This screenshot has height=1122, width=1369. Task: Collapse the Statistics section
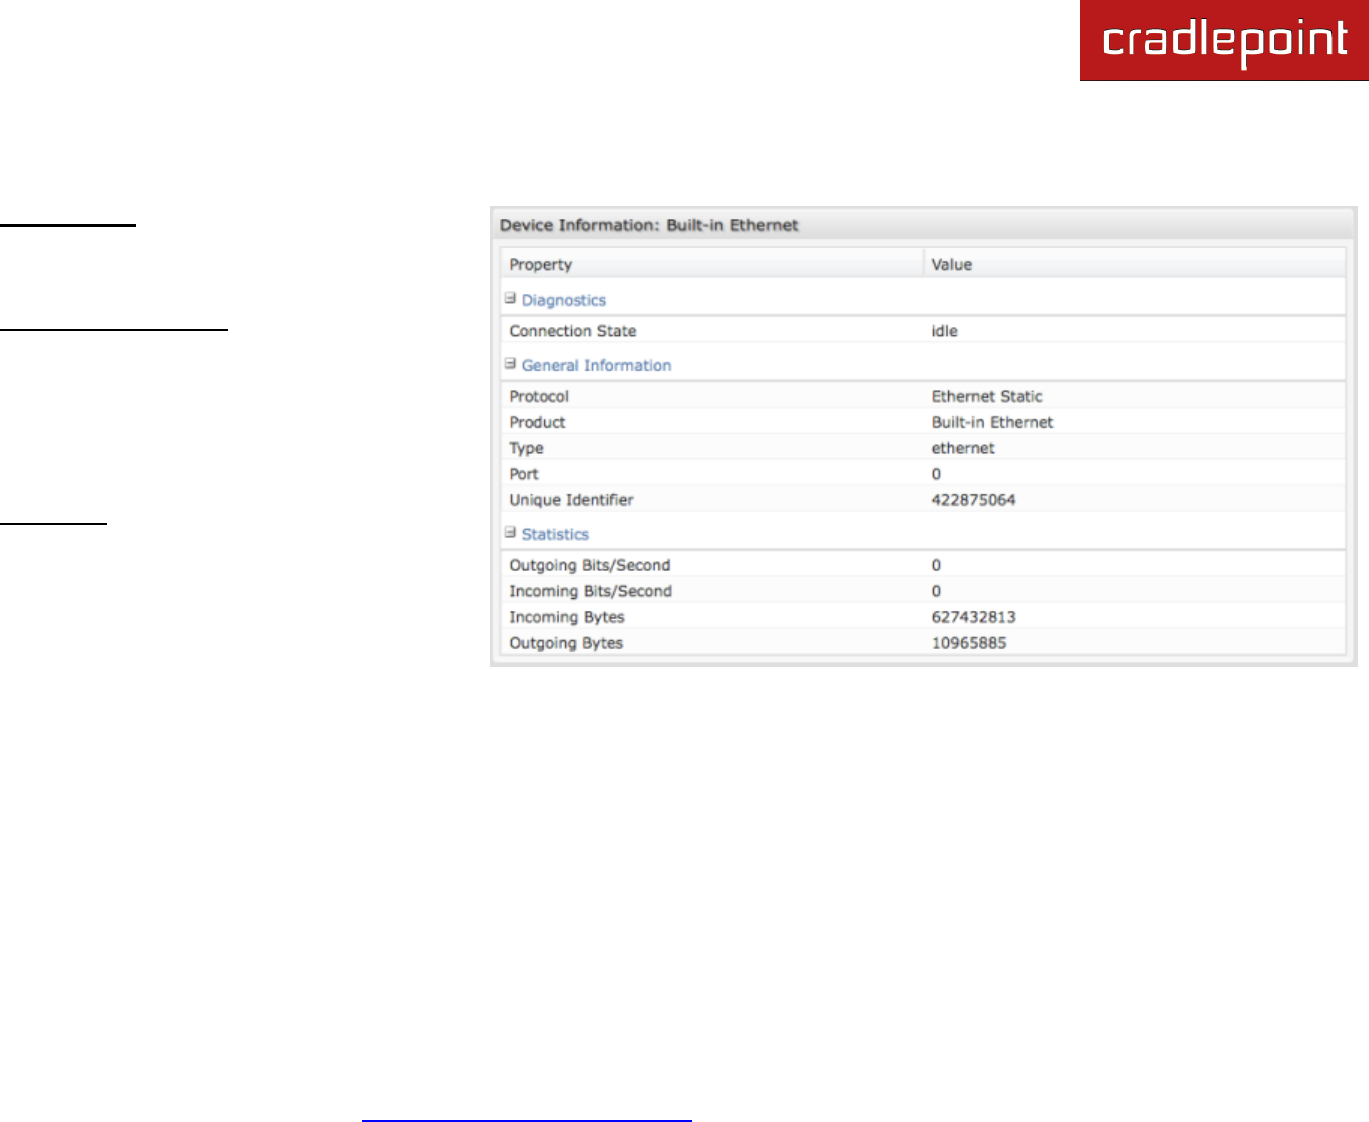510,533
